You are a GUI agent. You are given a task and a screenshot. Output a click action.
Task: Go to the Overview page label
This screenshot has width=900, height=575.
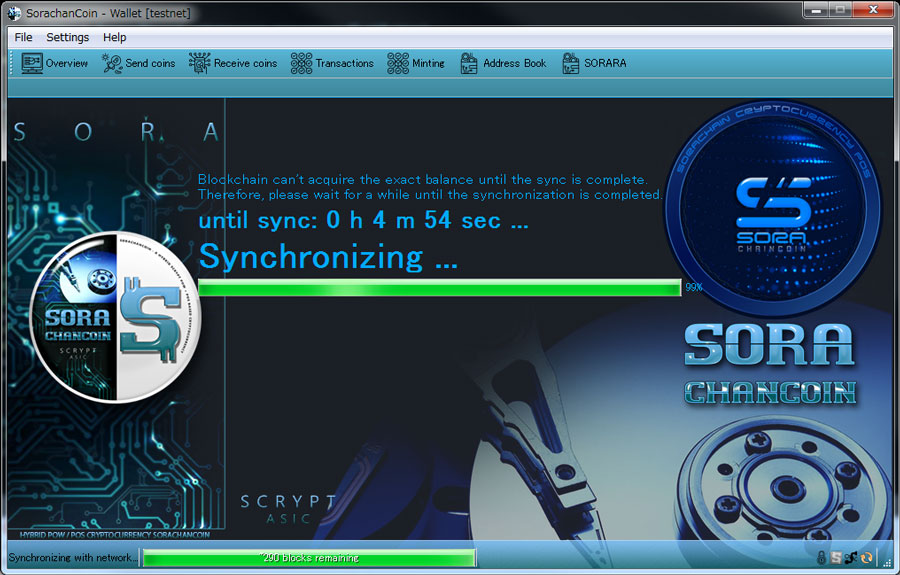(x=67, y=63)
